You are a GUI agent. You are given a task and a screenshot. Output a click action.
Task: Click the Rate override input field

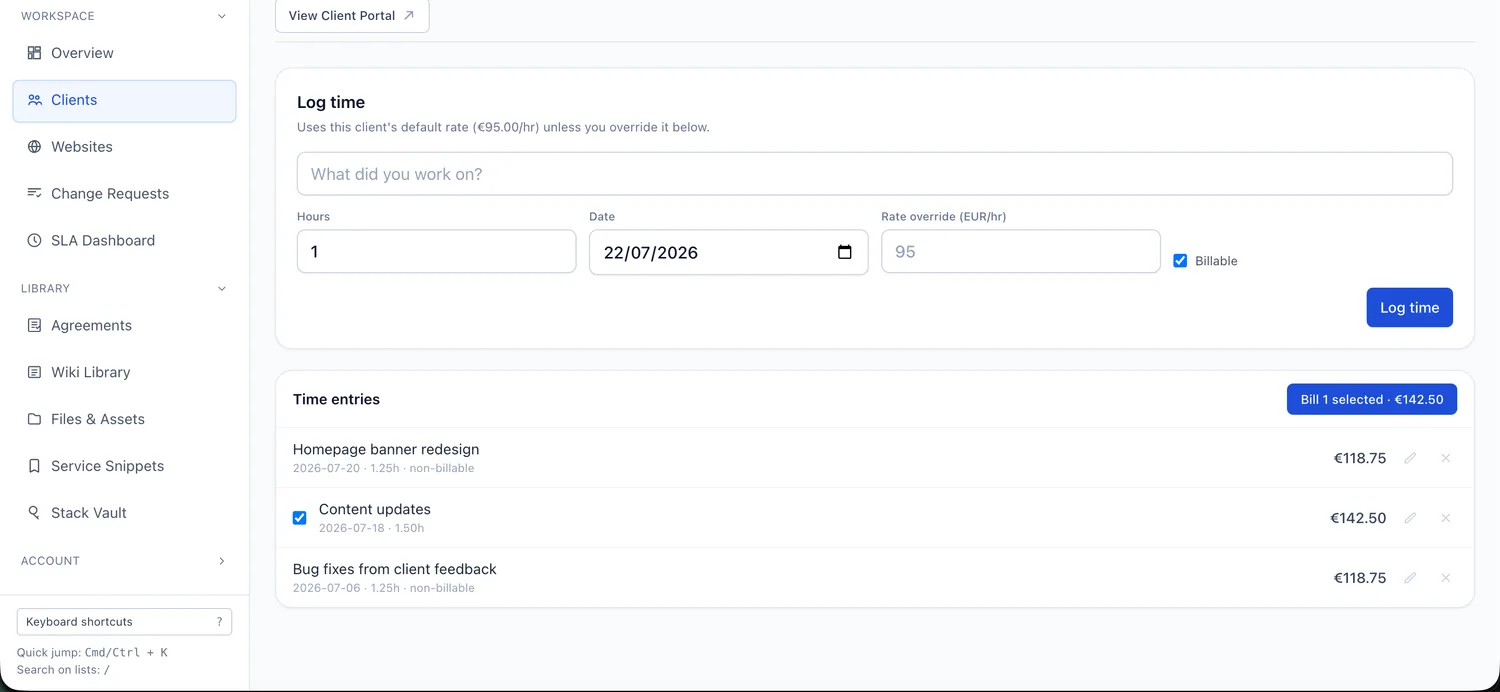(x=1020, y=252)
